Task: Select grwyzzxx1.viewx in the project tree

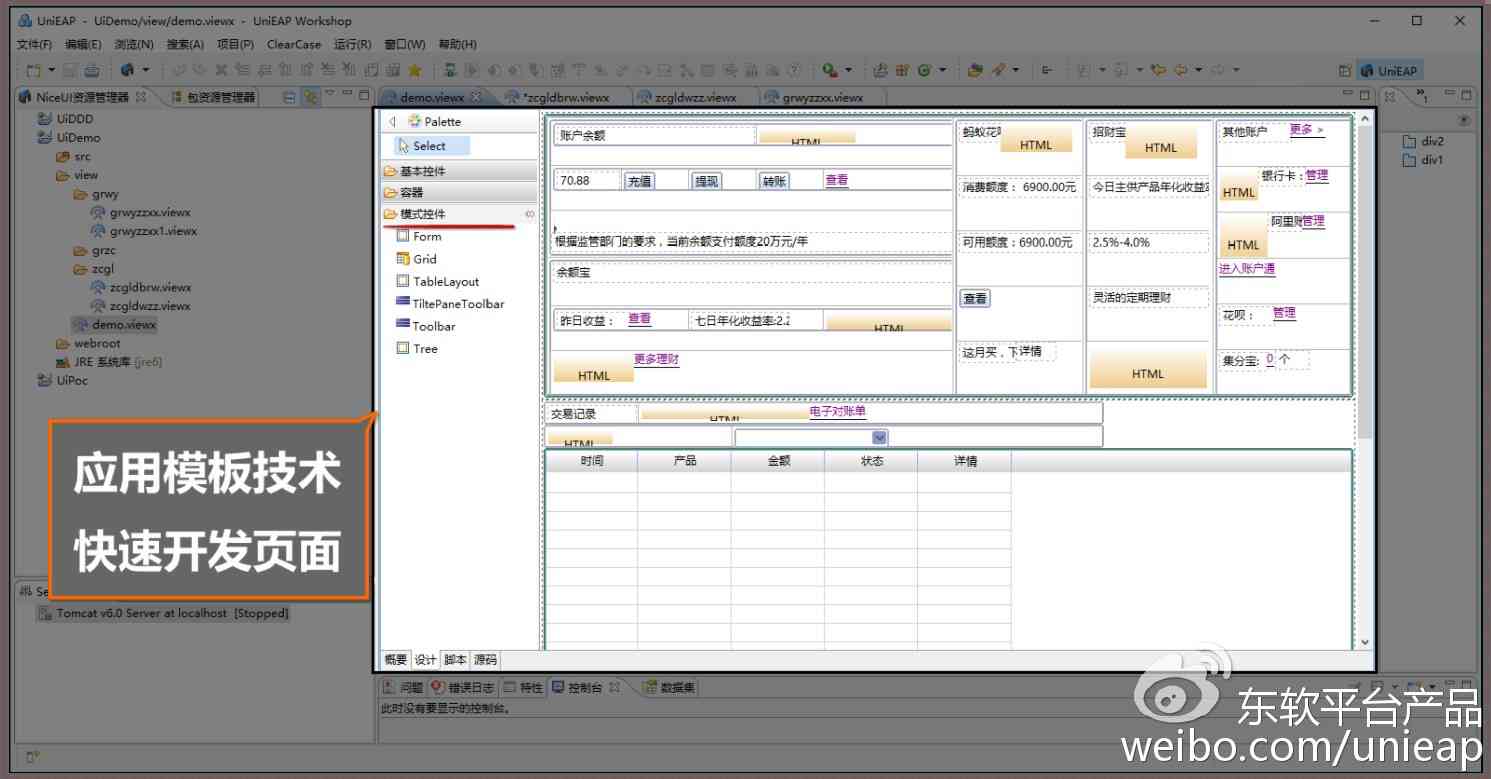Action: [144, 231]
